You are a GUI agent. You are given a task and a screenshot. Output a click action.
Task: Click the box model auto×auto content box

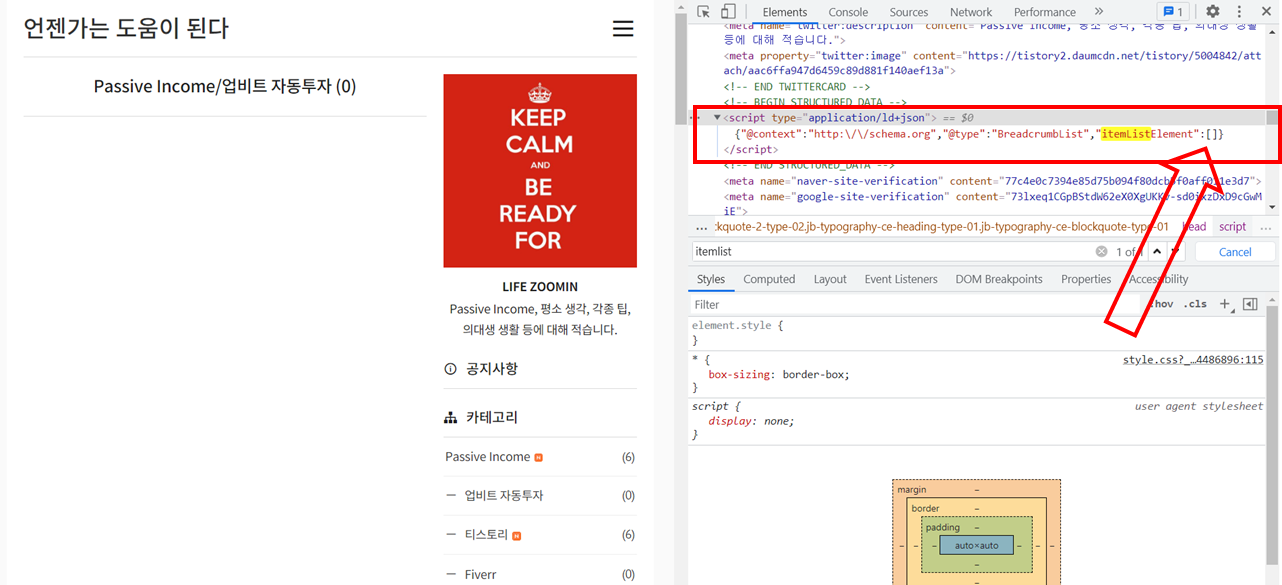pyautogui.click(x=976, y=546)
